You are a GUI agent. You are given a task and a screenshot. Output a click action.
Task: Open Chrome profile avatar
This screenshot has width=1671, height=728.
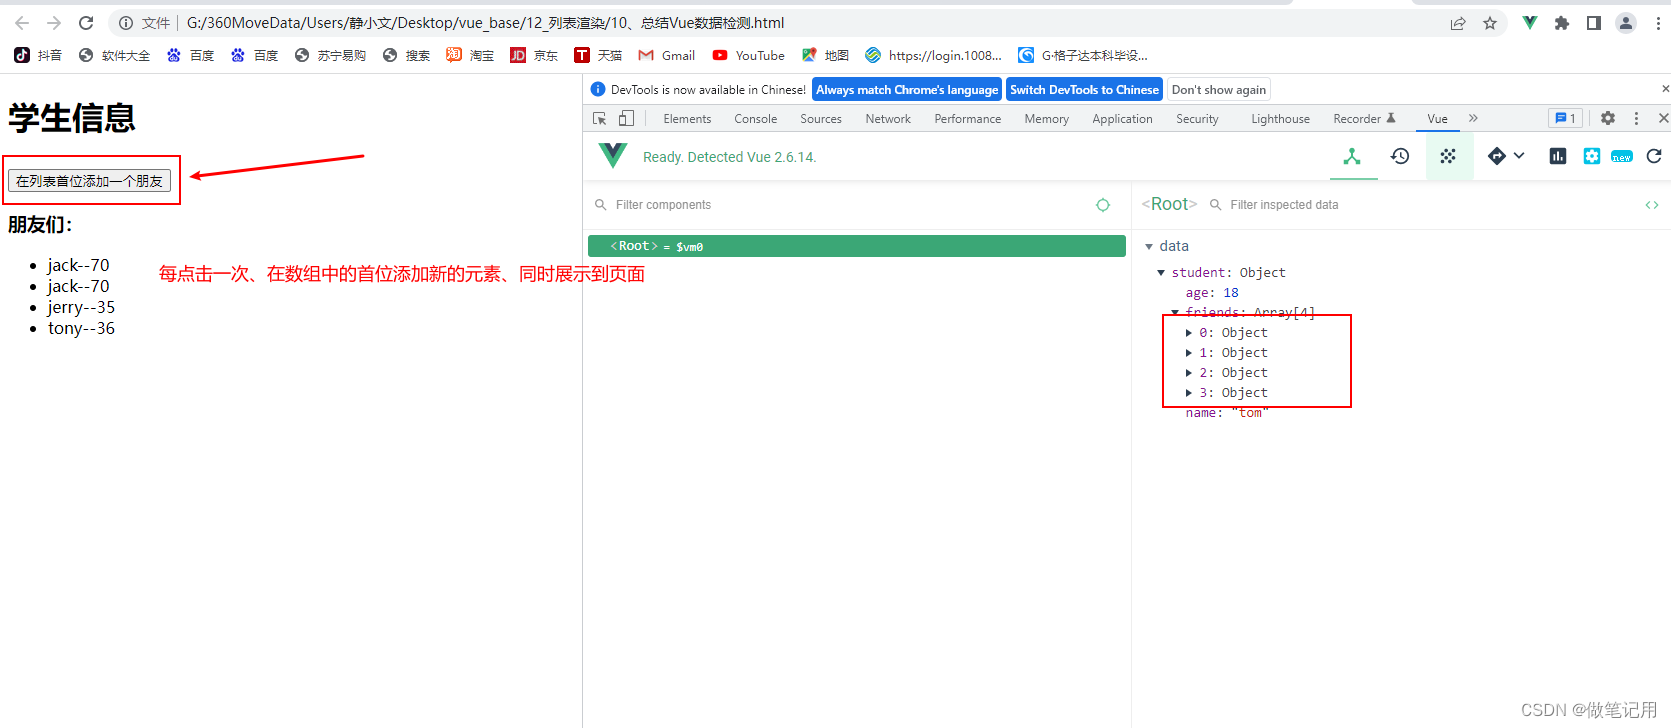[x=1626, y=23]
